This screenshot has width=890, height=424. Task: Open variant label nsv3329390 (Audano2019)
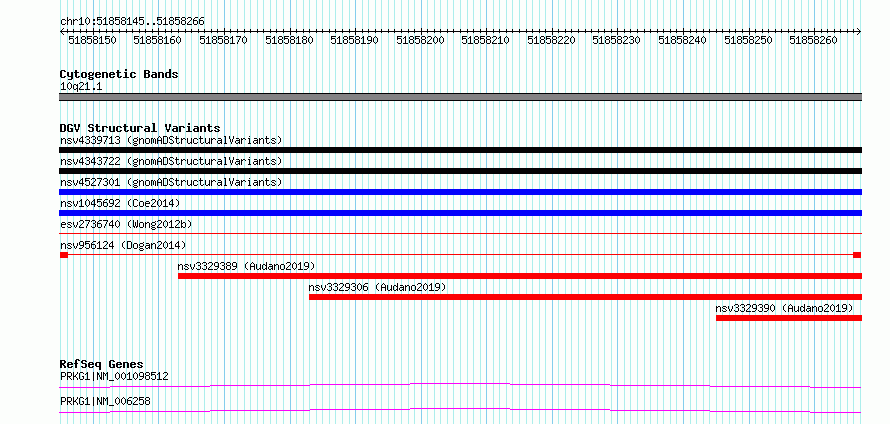(784, 308)
